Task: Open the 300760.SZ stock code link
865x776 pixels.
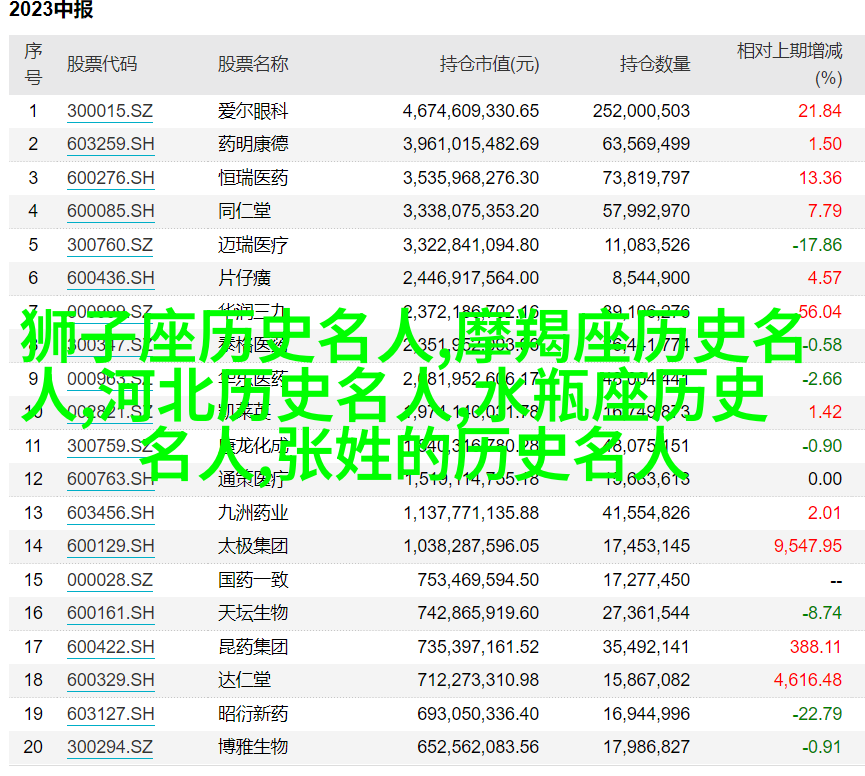Action: coord(110,245)
